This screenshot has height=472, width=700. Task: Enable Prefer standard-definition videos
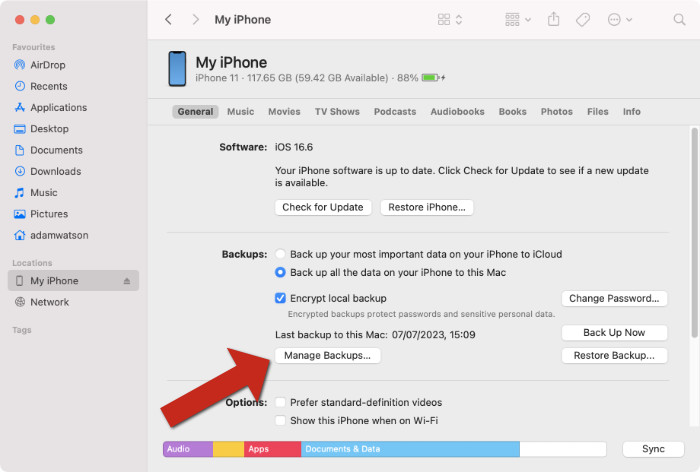[x=280, y=402]
